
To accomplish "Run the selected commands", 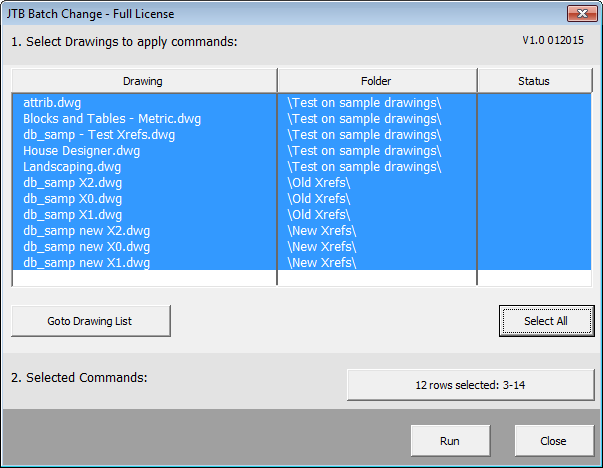I will click(450, 441).
